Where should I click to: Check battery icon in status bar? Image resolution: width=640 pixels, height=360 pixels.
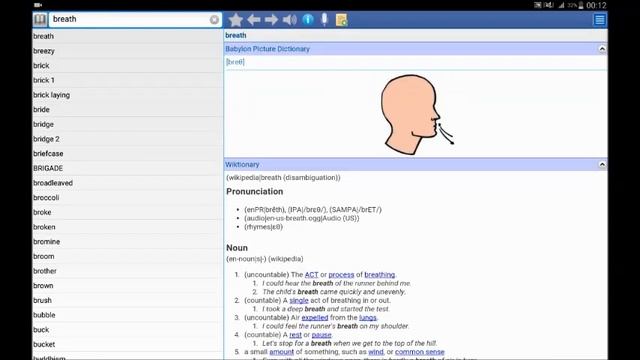(580, 5)
